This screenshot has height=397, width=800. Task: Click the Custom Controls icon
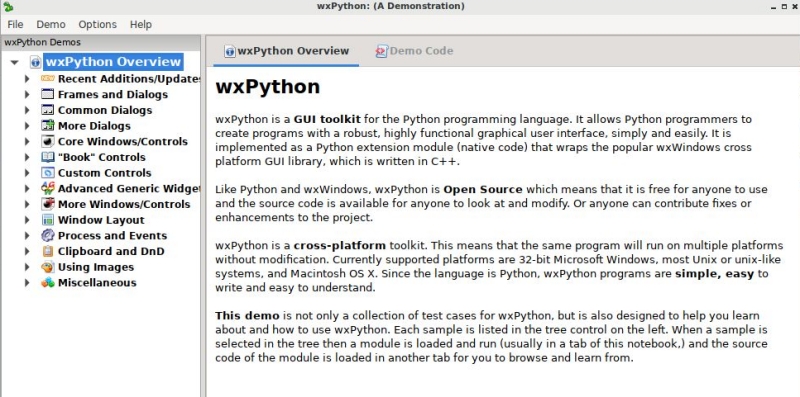47,173
